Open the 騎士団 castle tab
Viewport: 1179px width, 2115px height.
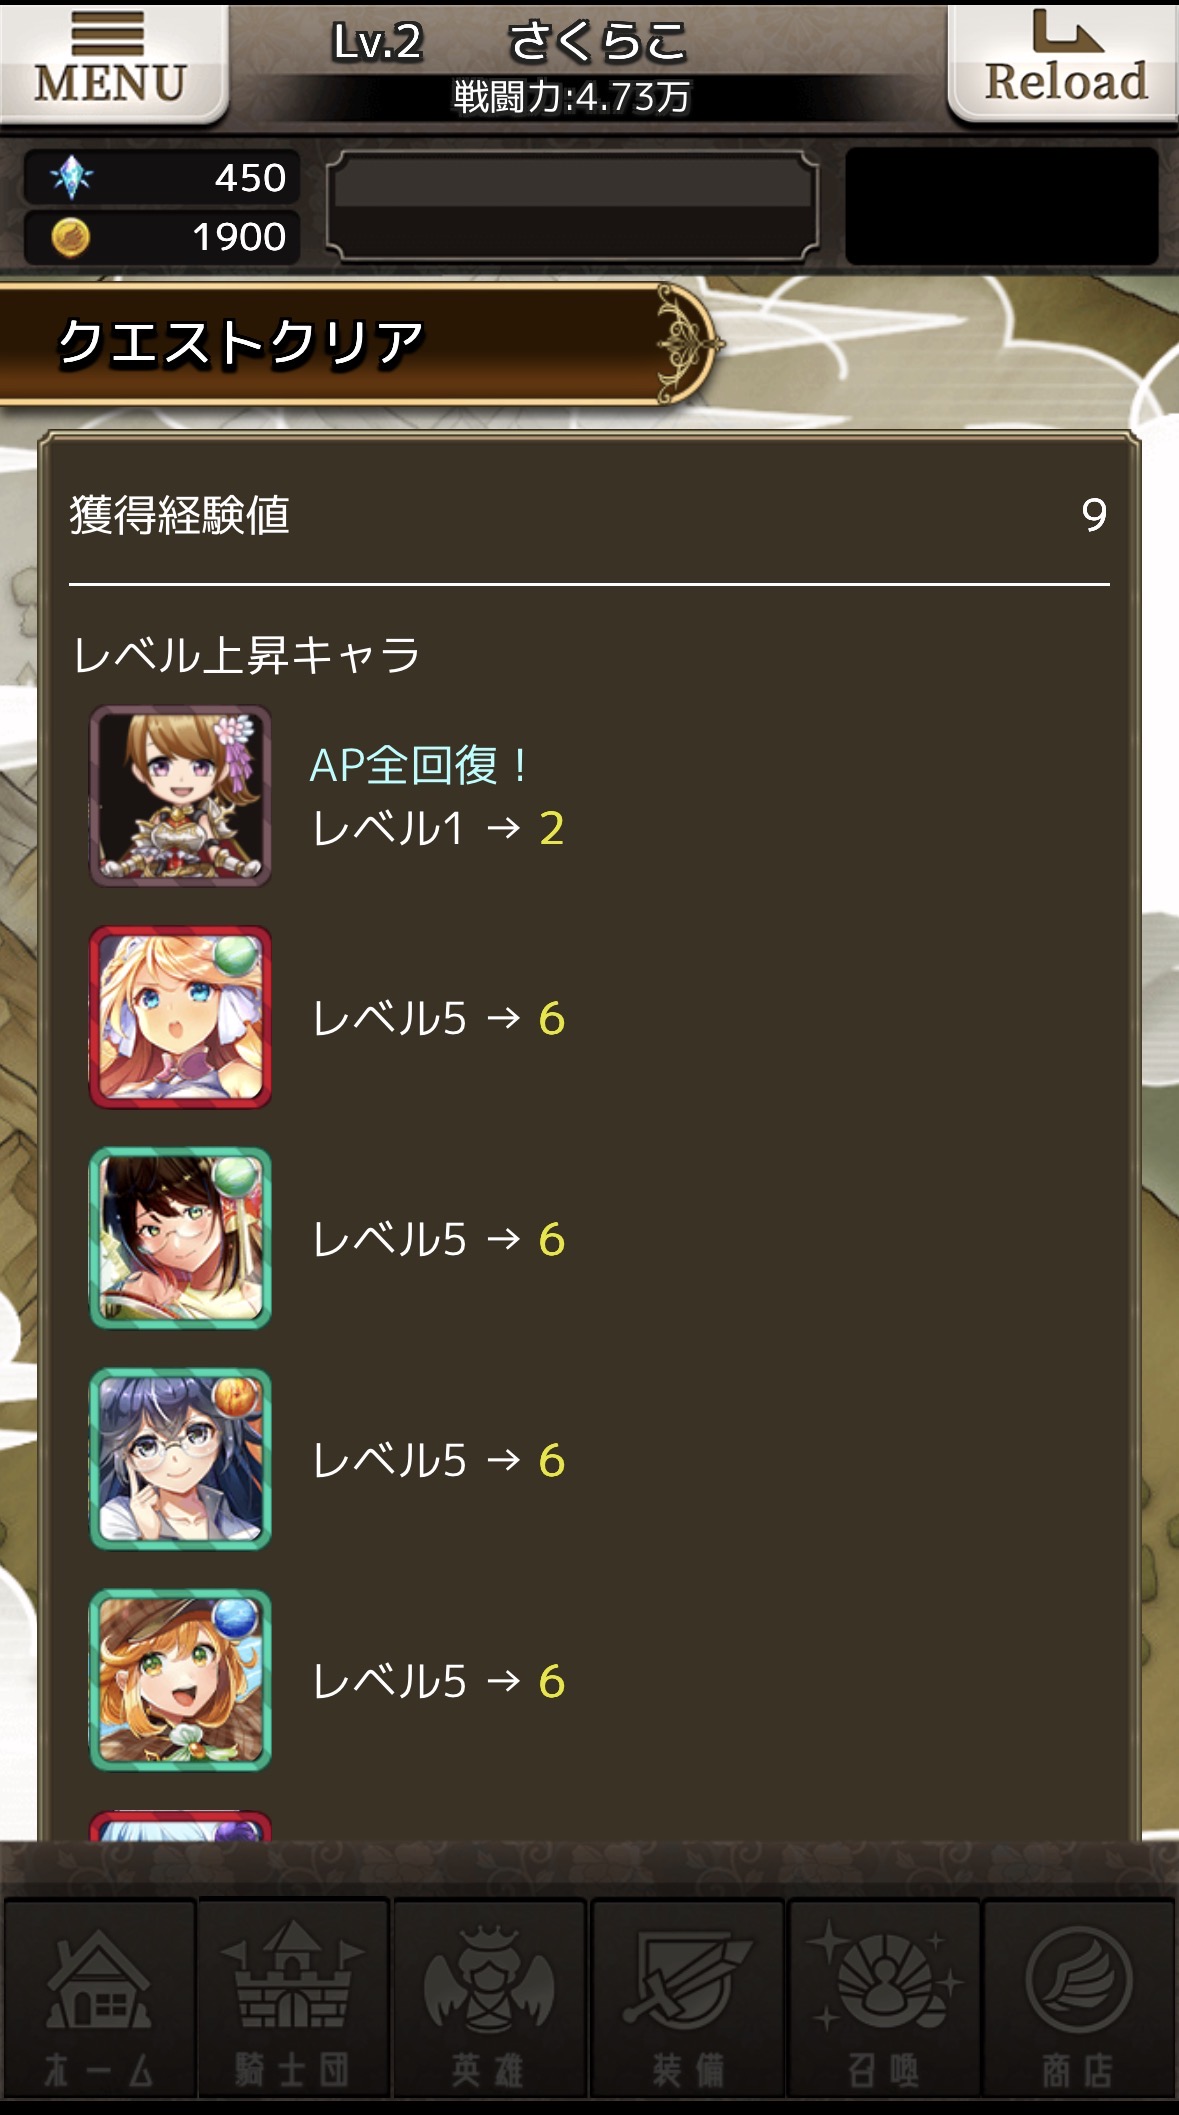click(293, 1998)
